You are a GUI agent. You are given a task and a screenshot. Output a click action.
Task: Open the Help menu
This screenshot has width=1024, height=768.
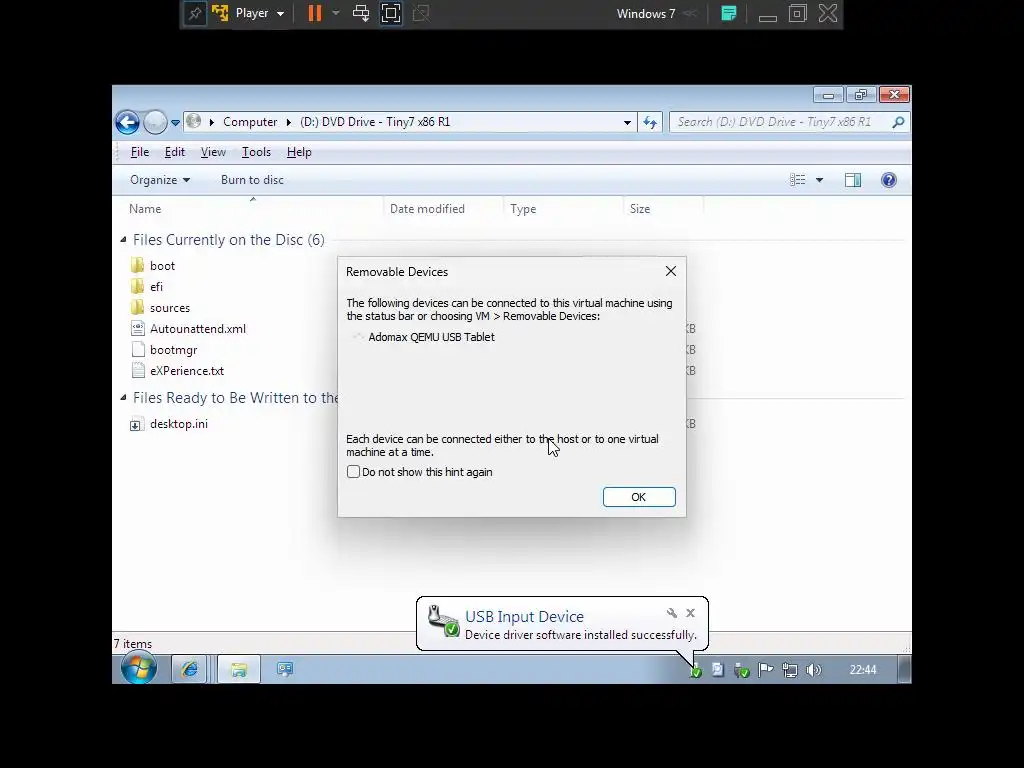[x=299, y=152]
